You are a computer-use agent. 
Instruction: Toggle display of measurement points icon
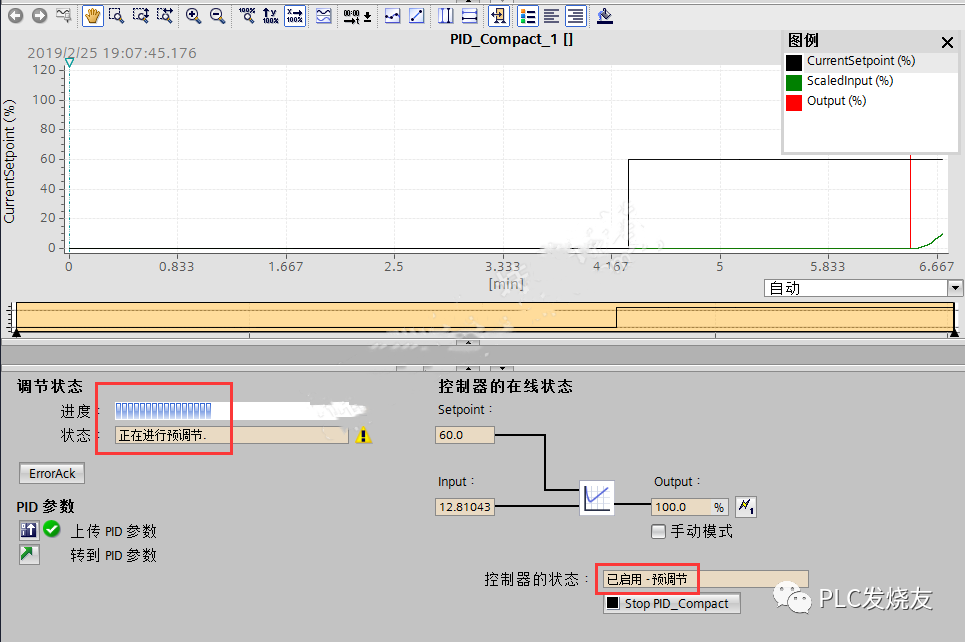coord(393,15)
